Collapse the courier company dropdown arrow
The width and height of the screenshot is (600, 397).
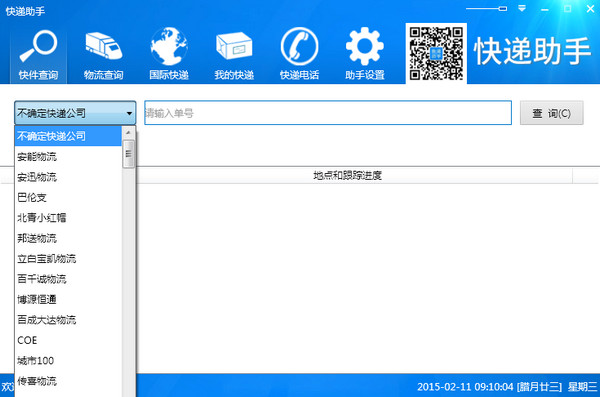(x=129, y=113)
